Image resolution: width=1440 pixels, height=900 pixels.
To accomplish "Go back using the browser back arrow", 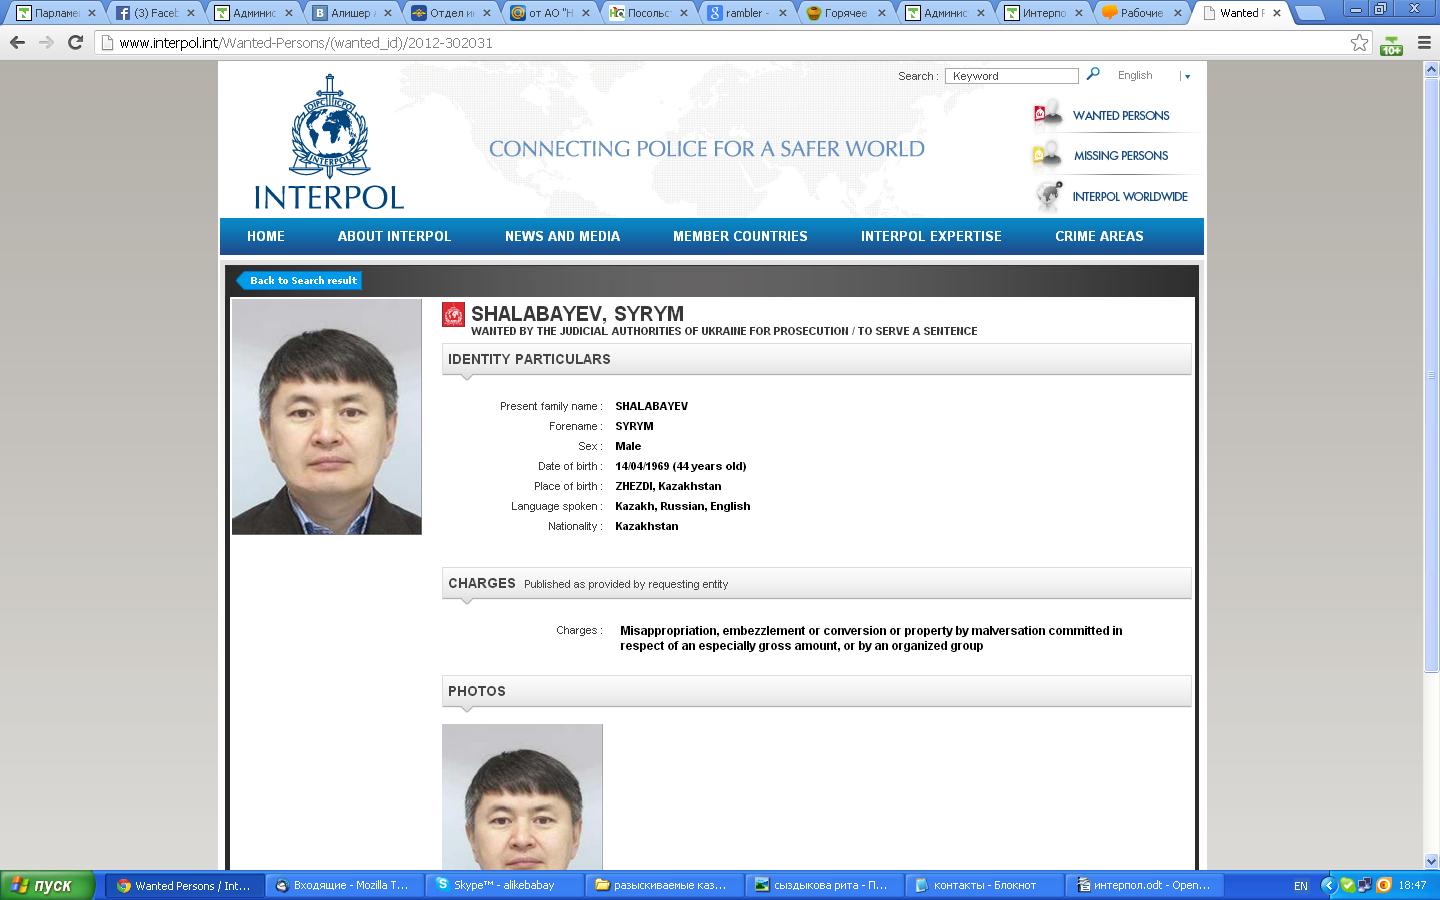I will coord(17,43).
